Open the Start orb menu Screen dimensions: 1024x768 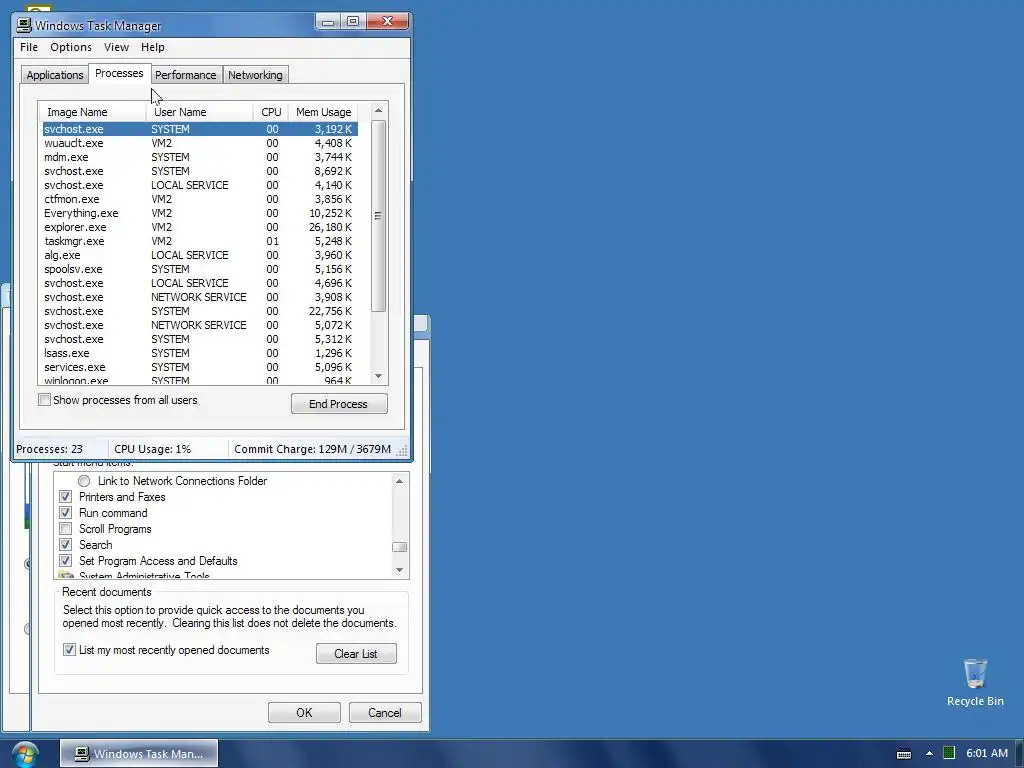tap(25, 754)
